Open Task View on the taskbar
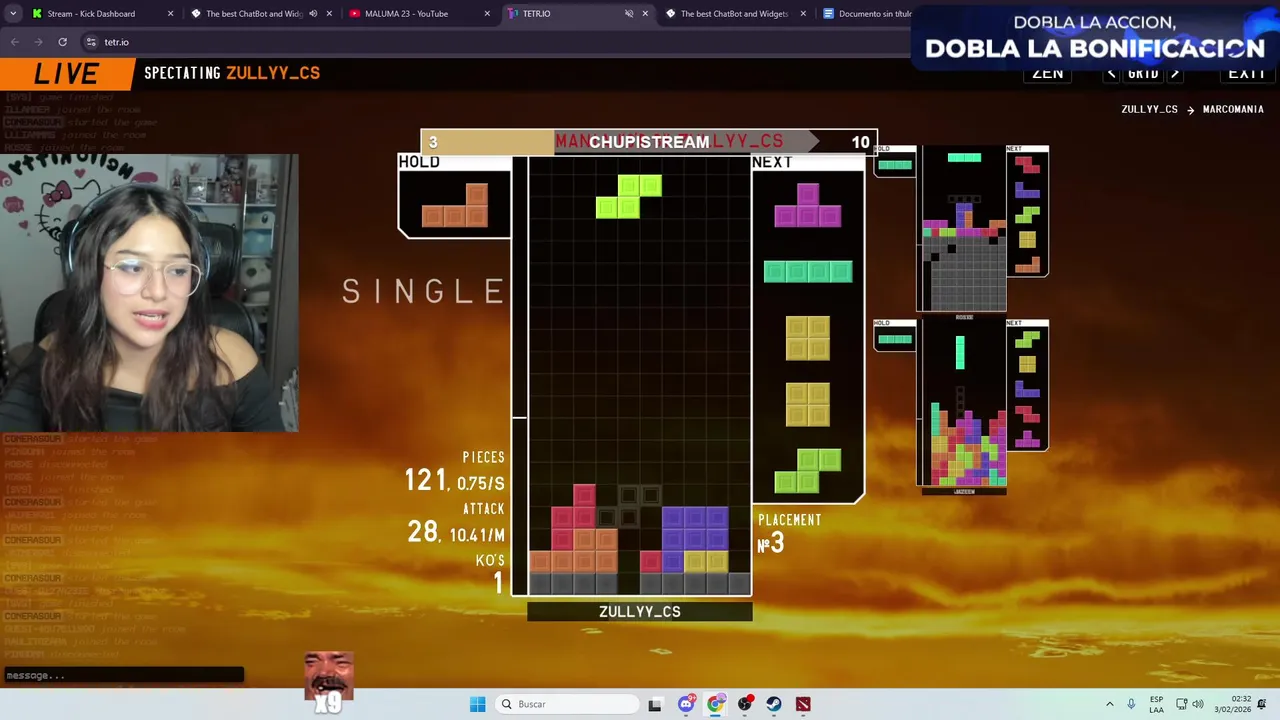This screenshot has width=1280, height=720. [x=655, y=704]
